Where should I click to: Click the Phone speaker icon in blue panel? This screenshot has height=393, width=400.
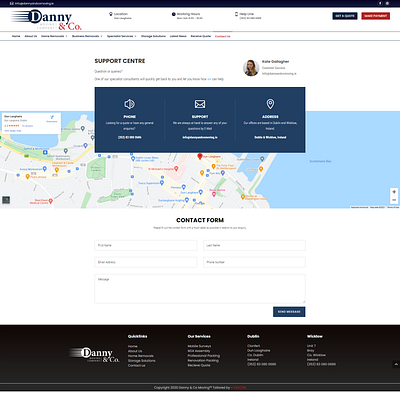[129, 104]
